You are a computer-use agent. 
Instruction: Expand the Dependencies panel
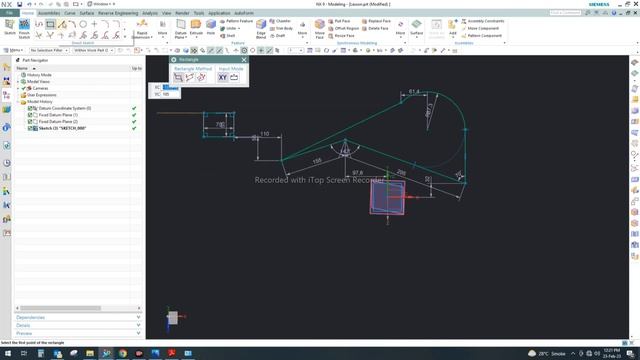(x=78, y=317)
